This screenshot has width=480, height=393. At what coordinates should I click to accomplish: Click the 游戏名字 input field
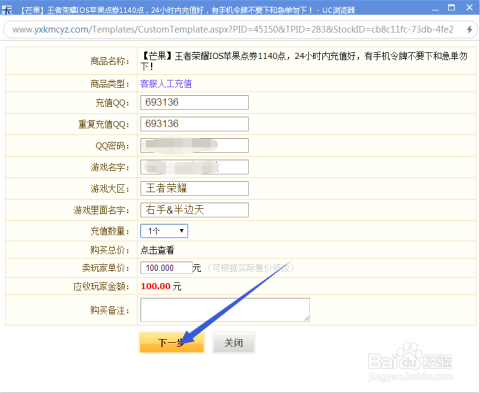(x=194, y=167)
